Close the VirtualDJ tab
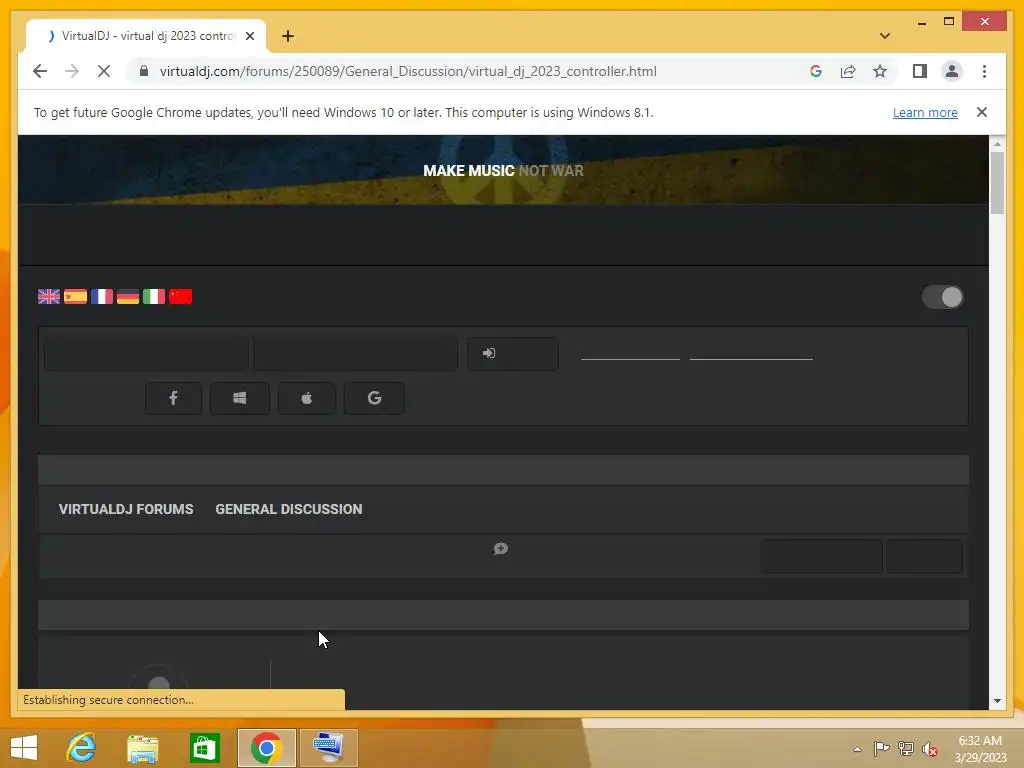1024x768 pixels. [250, 36]
